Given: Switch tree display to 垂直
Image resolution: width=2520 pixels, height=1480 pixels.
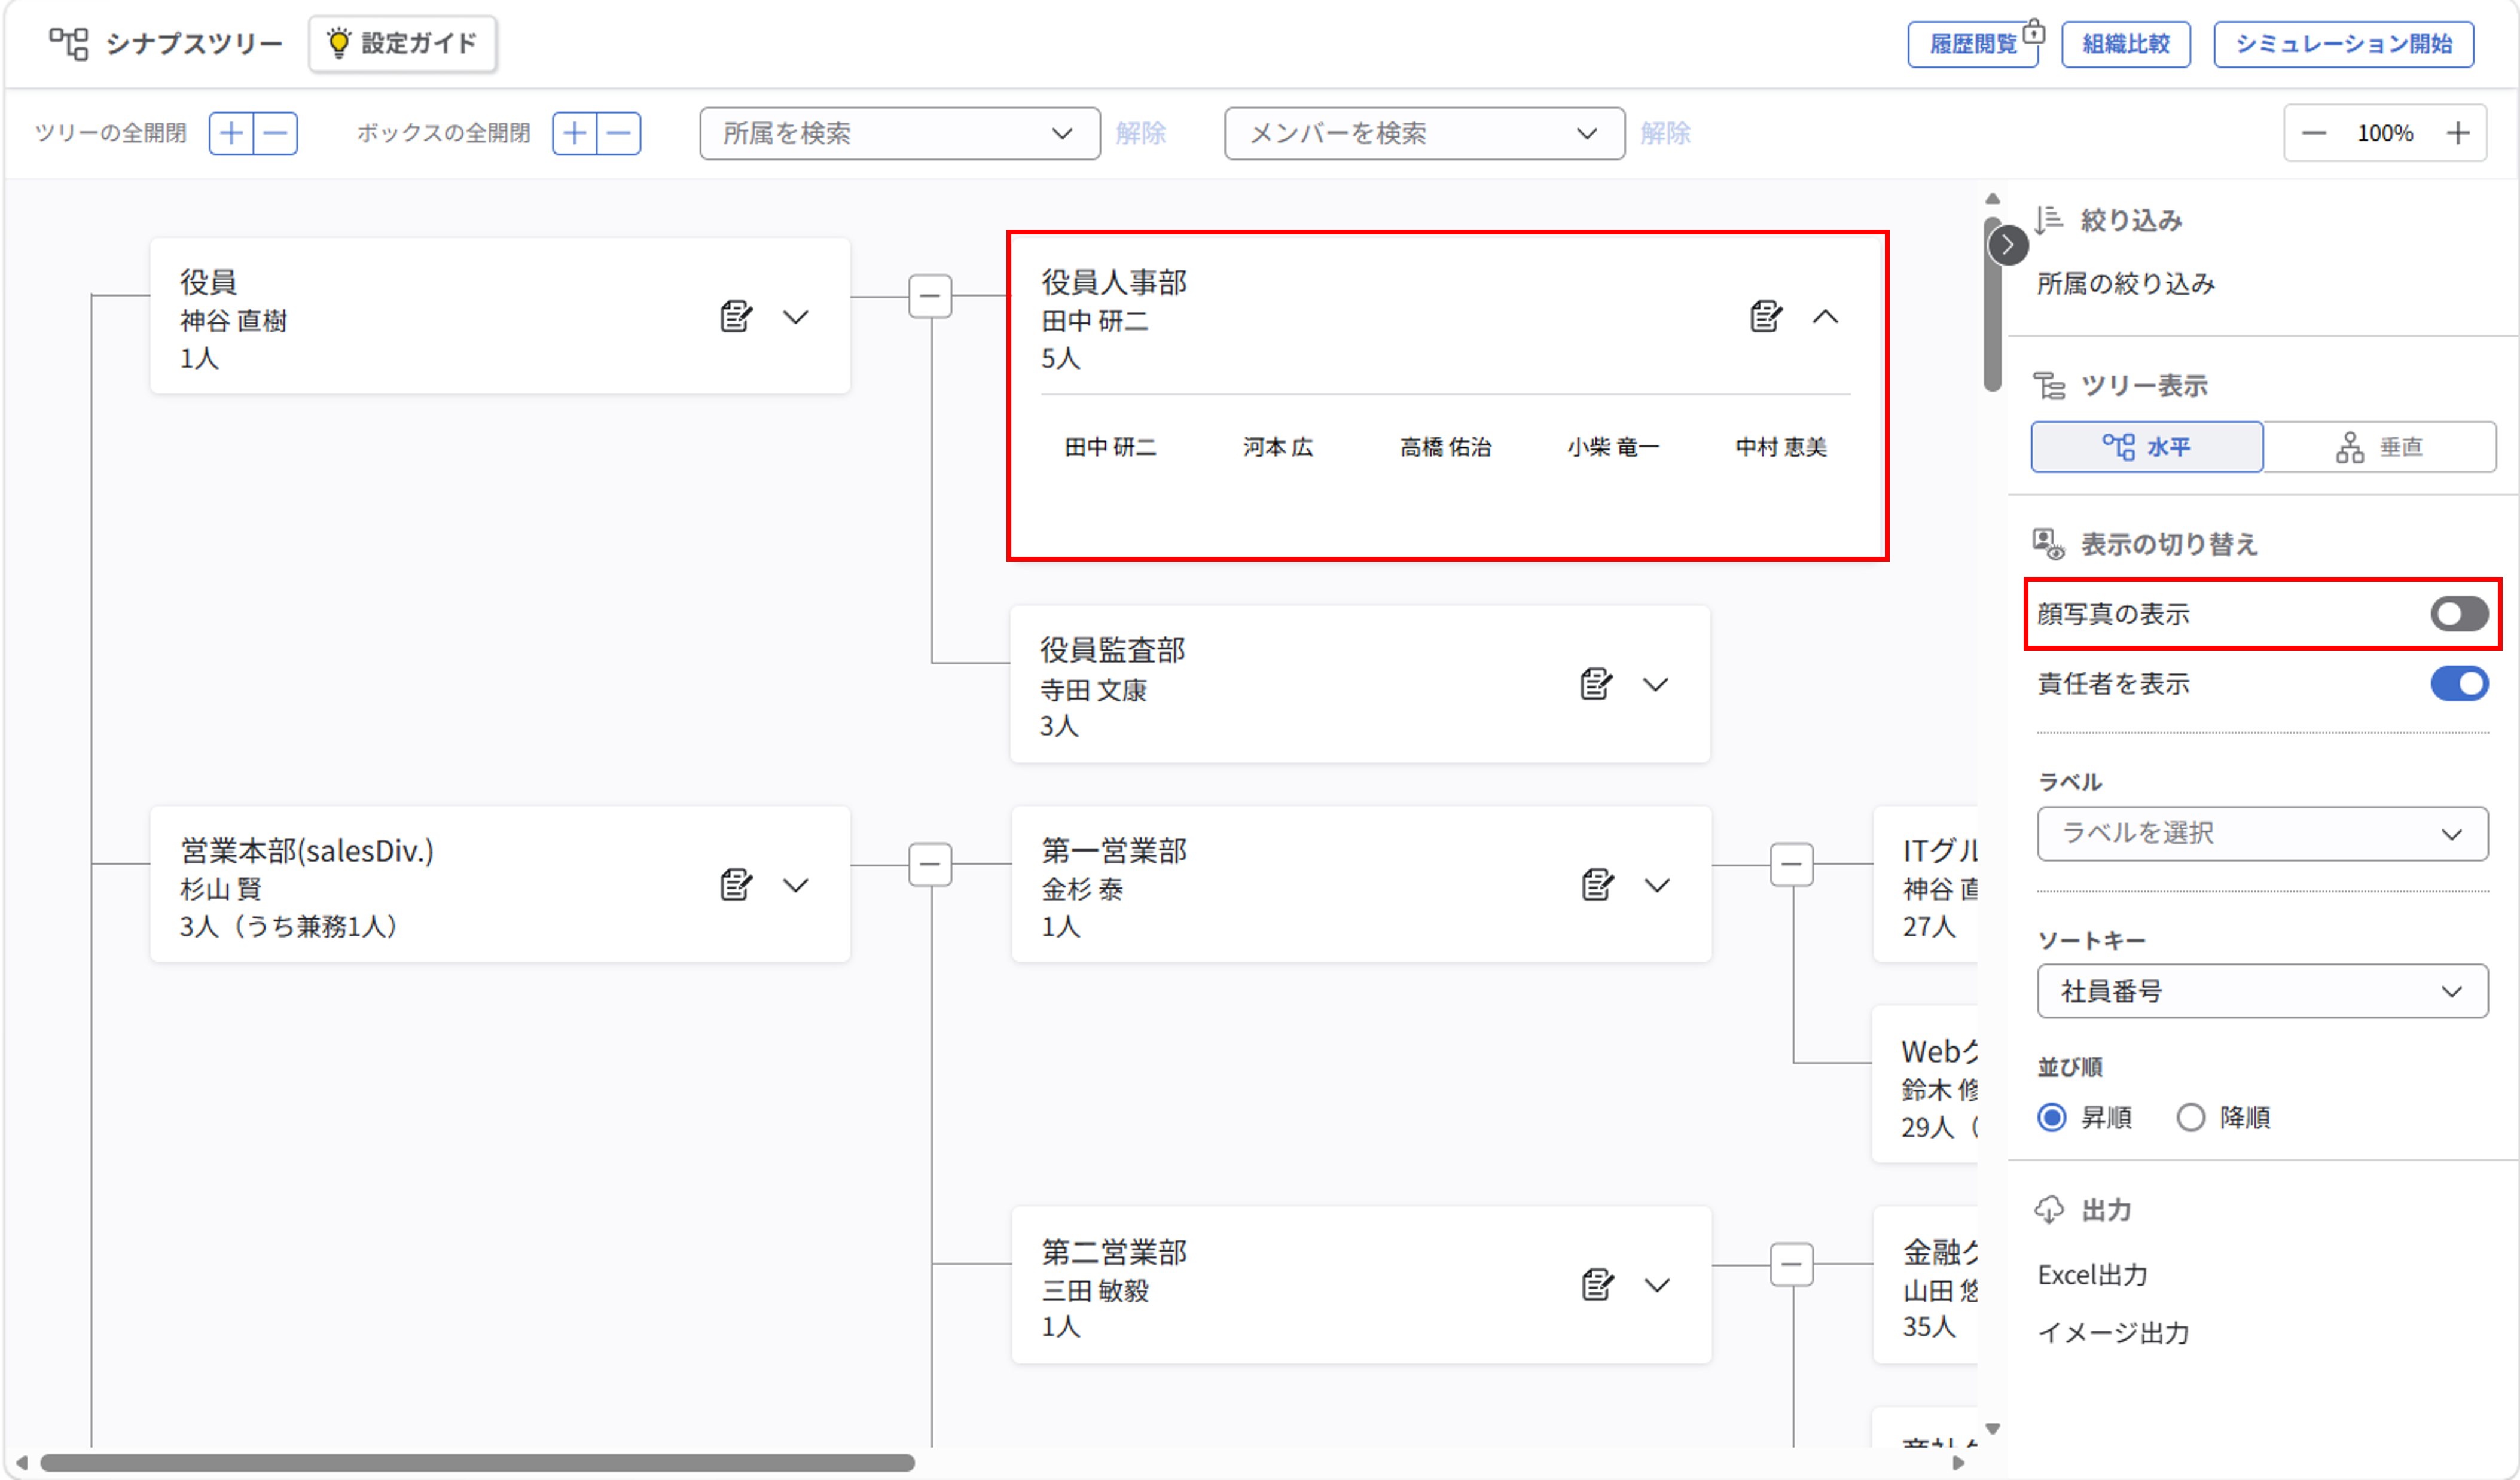Looking at the screenshot, I should [x=2380, y=447].
